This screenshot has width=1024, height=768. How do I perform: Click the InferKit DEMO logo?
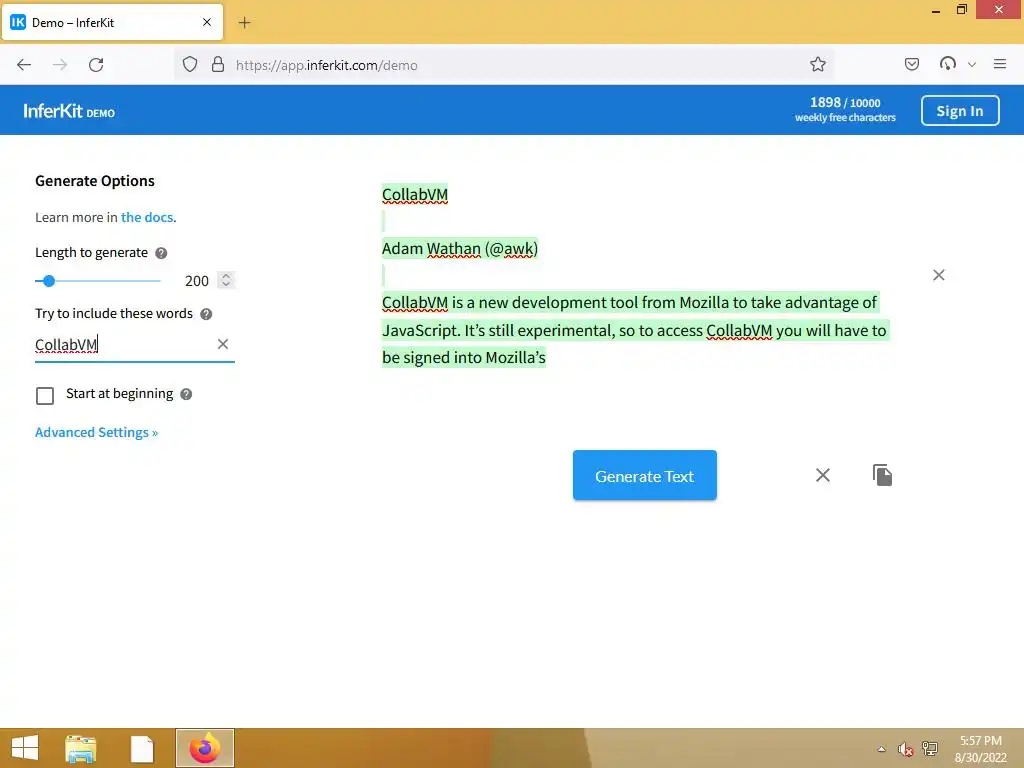point(69,112)
